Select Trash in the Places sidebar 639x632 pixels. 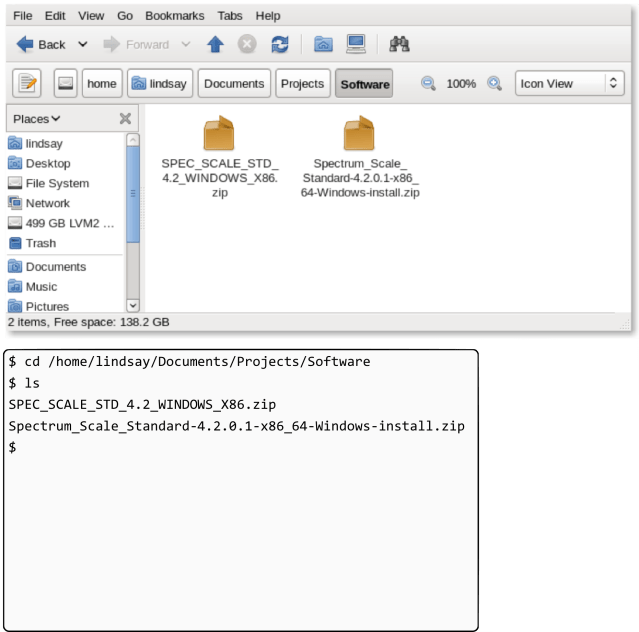click(x=40, y=243)
